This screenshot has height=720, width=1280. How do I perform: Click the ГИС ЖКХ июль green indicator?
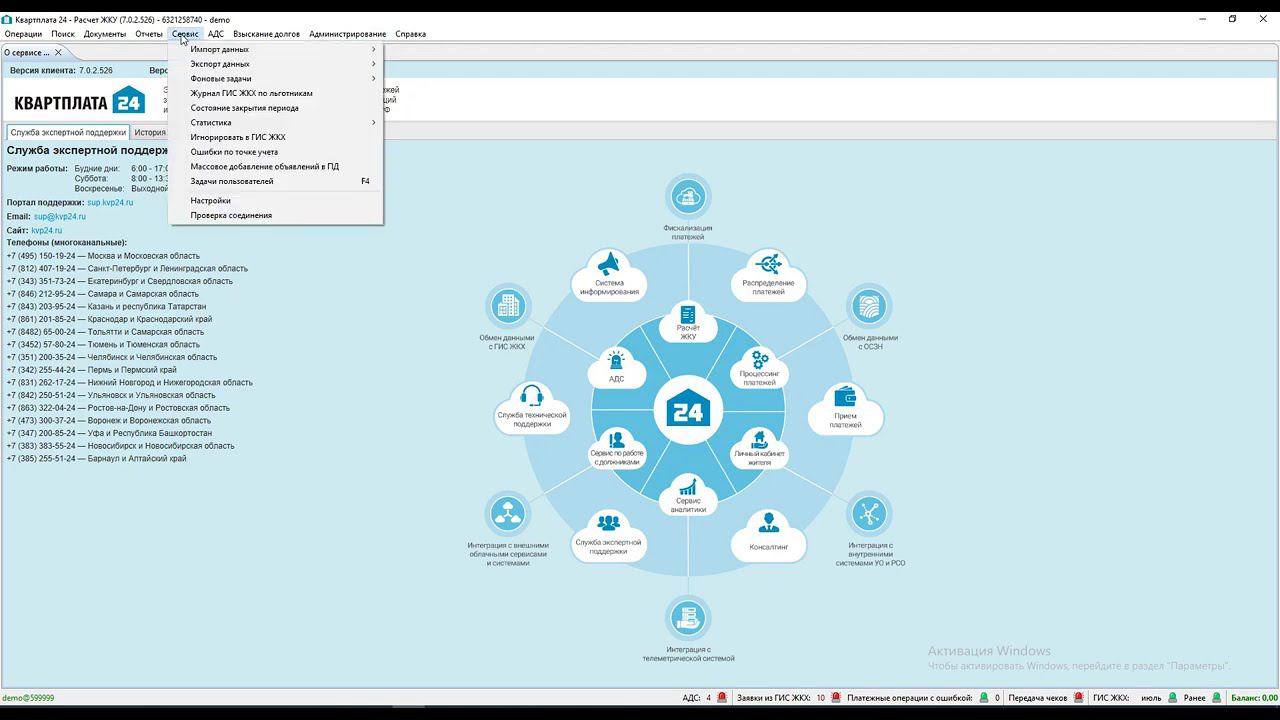[x=1172, y=698]
